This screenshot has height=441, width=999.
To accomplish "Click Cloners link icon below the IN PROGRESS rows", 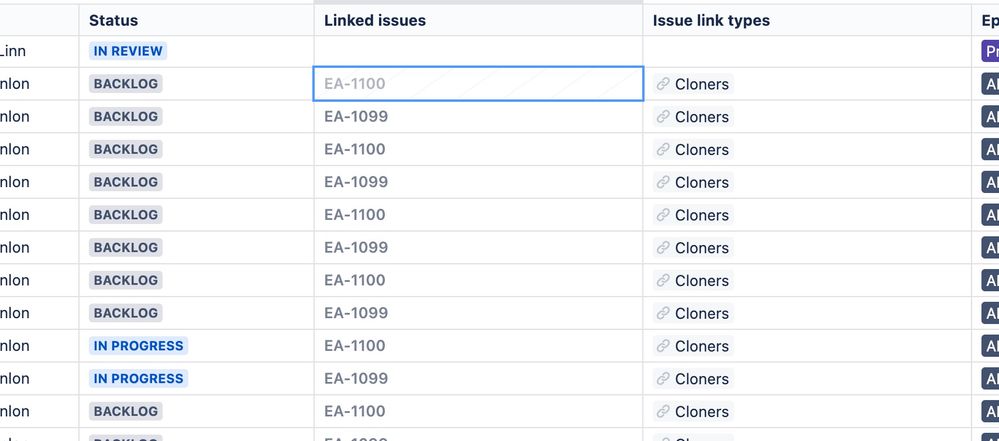I will tap(663, 412).
